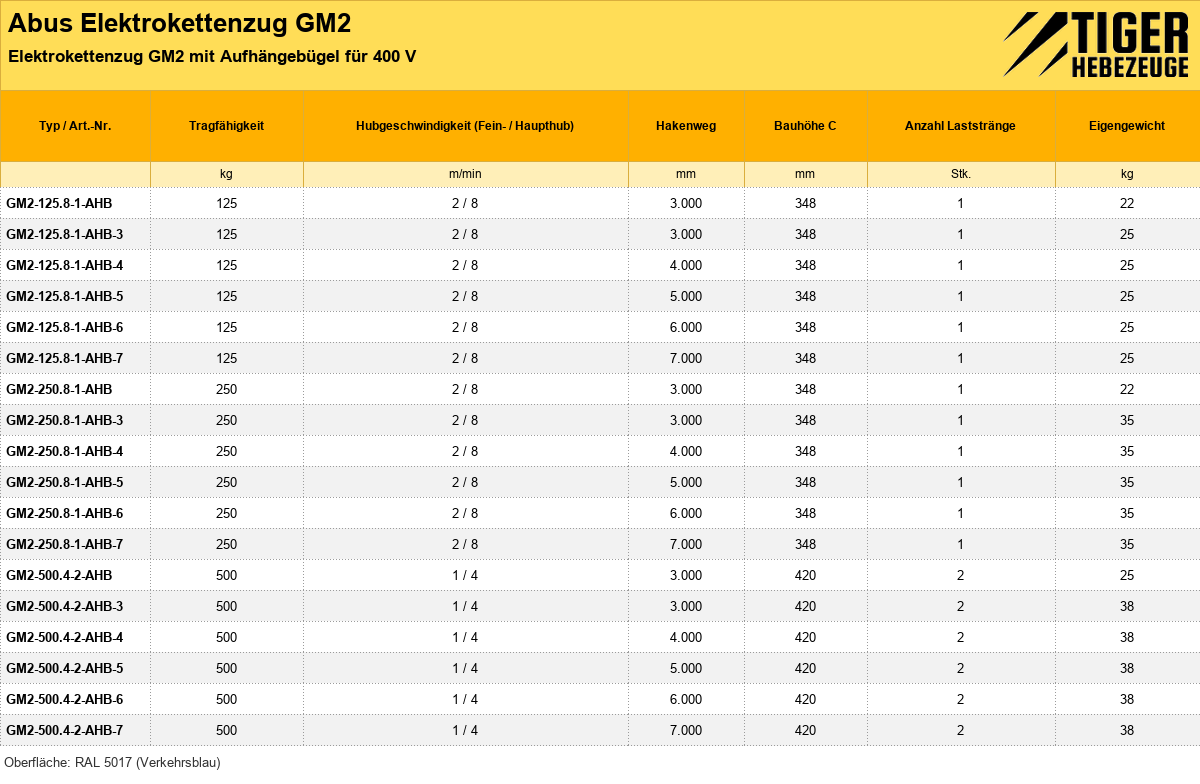The image size is (1200, 784).
Task: Click the Hakenweg column header
Action: pyautogui.click(x=686, y=126)
